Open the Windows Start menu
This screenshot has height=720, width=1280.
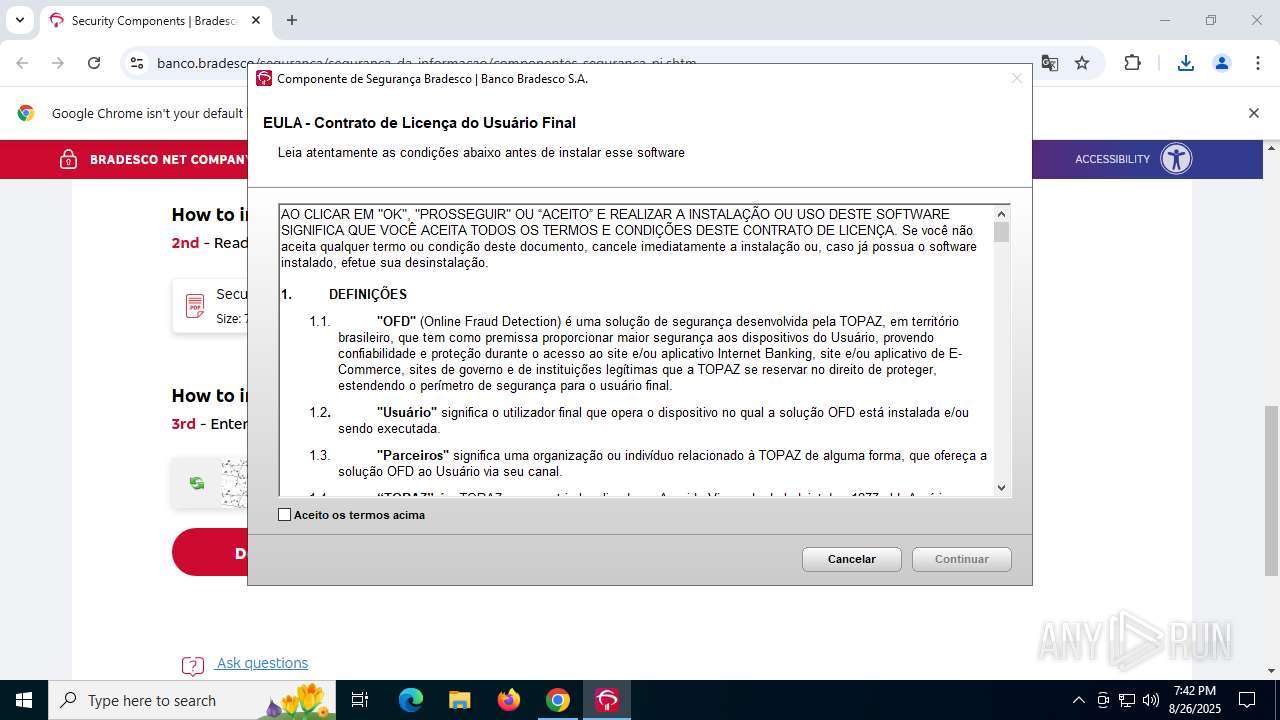point(24,700)
